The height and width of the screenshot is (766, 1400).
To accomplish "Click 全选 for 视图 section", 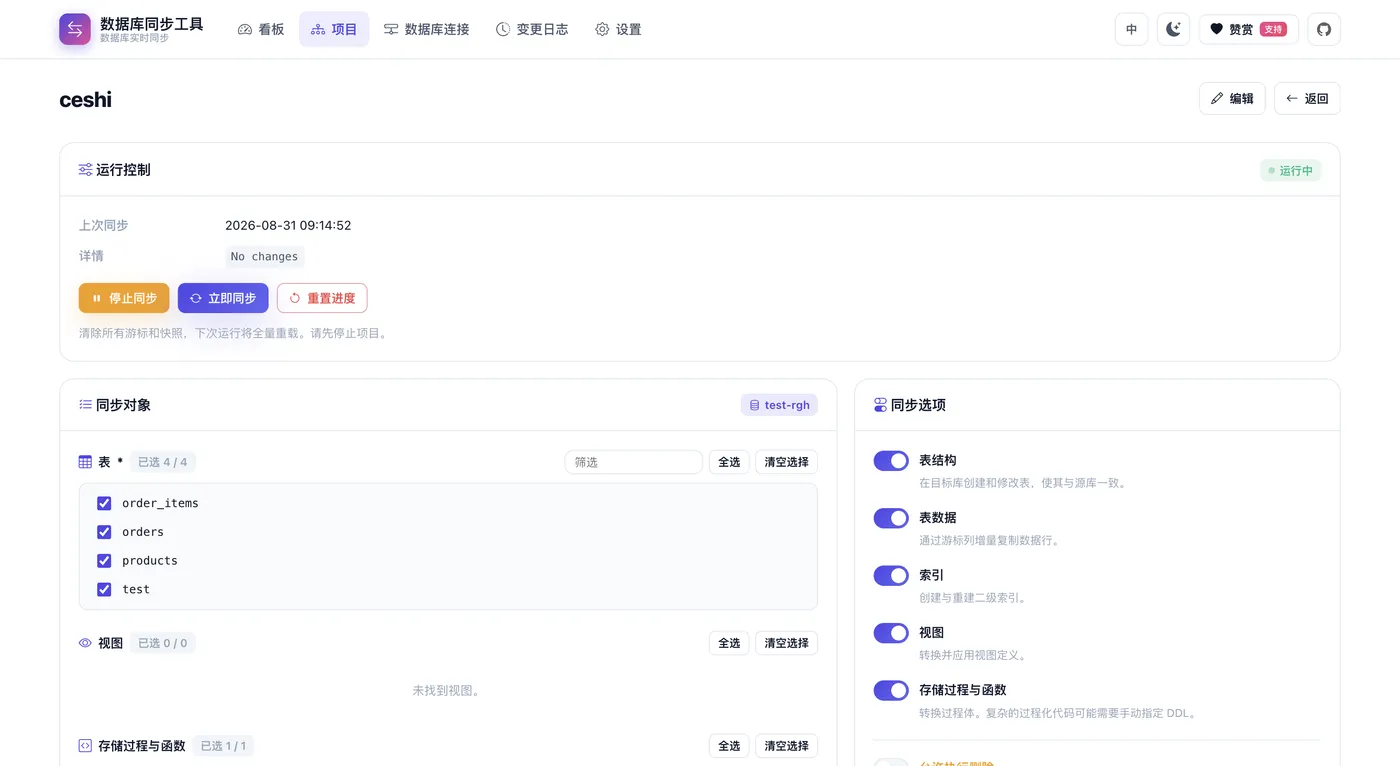I will click(x=729, y=643).
